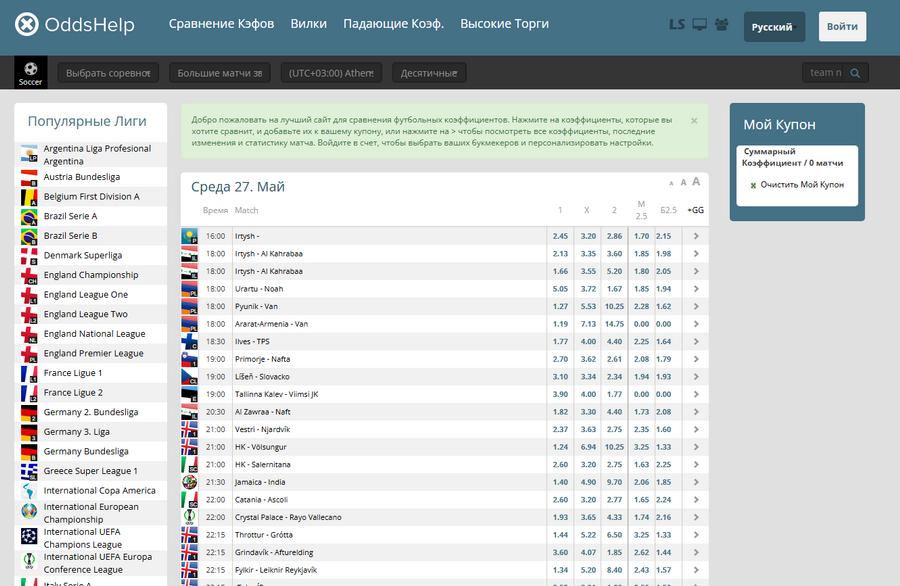Open the Сравнение Кэфов menu
The height and width of the screenshot is (586, 900).
pyautogui.click(x=221, y=24)
